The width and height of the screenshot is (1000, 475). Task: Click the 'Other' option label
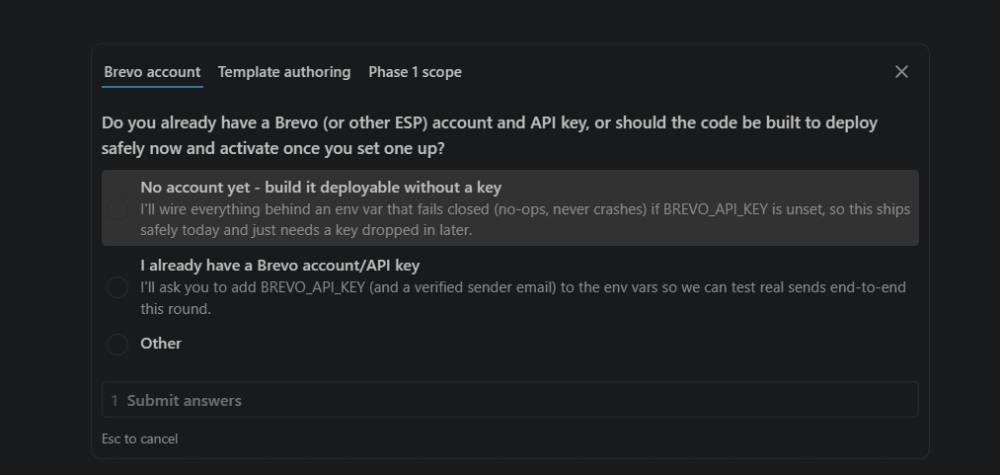tap(161, 343)
